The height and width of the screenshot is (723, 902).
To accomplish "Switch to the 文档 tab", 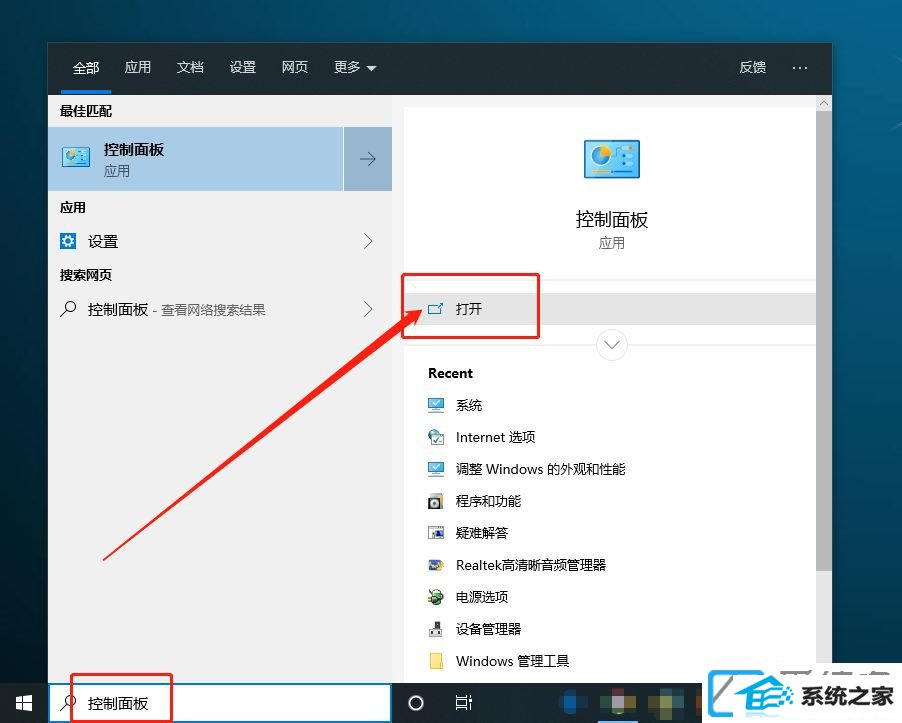I will 190,68.
